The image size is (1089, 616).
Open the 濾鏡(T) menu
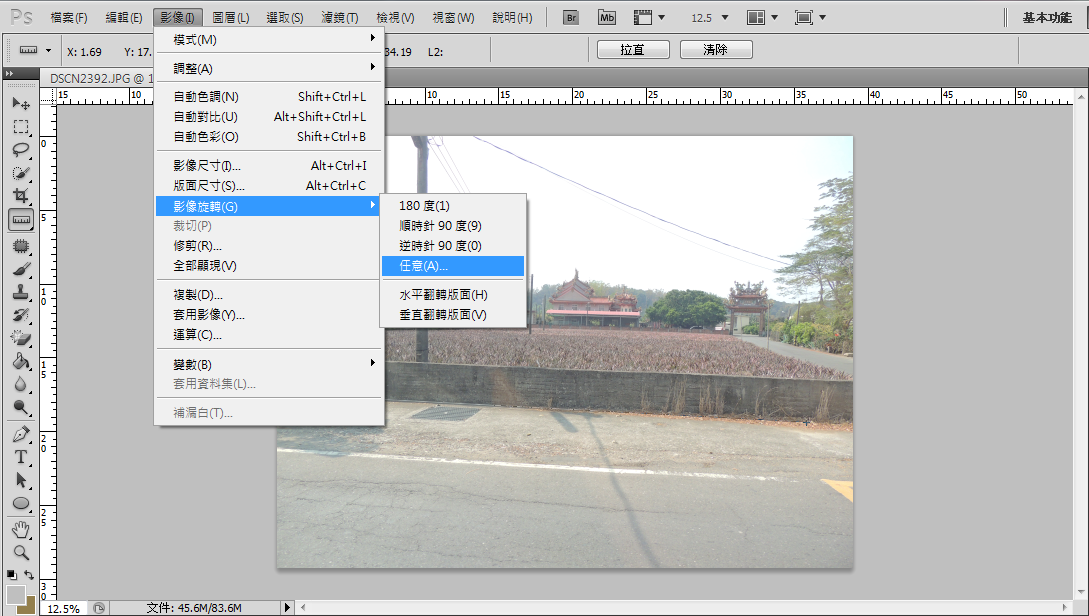(340, 17)
